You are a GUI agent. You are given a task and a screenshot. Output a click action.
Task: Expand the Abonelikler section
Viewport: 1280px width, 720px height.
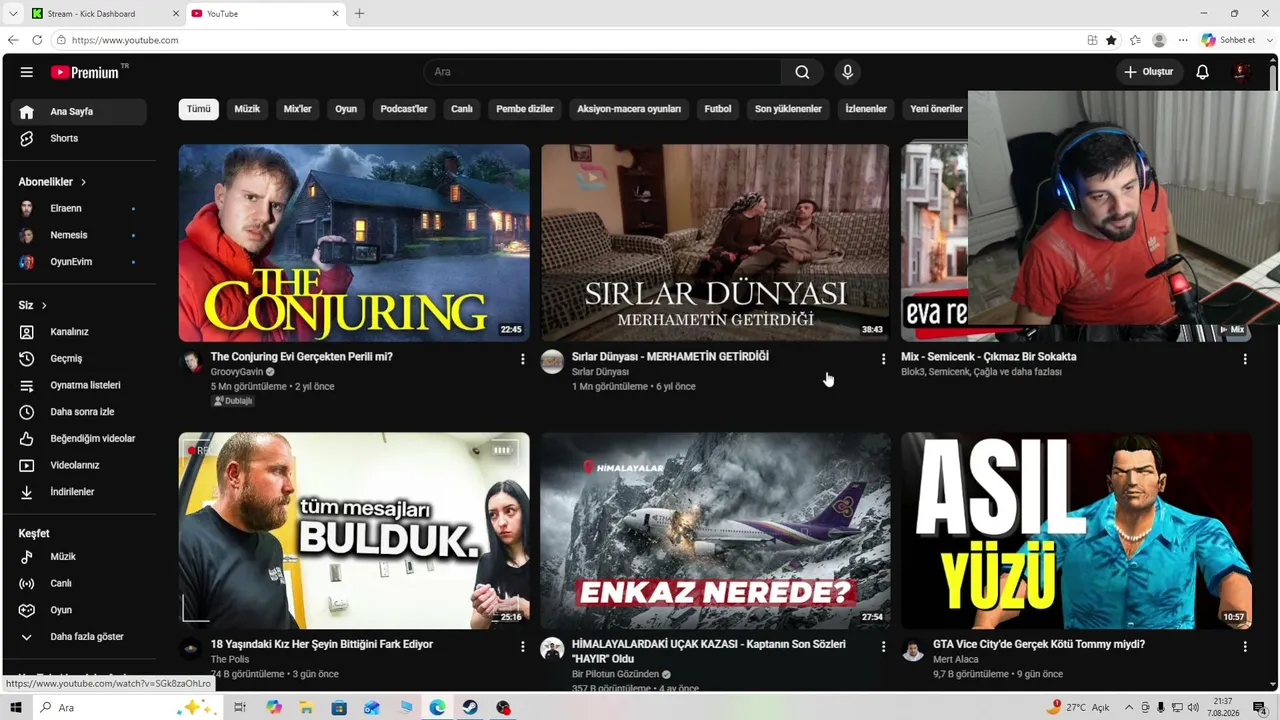[x=52, y=182]
